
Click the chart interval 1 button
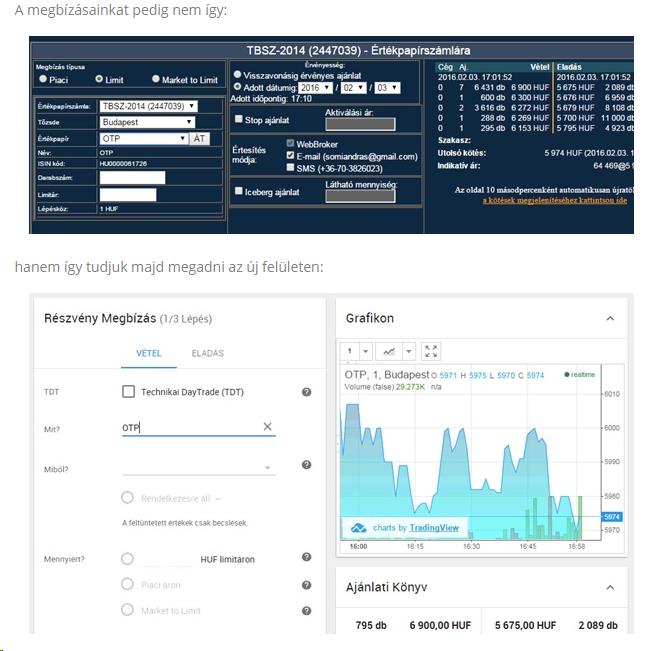pyautogui.click(x=350, y=351)
